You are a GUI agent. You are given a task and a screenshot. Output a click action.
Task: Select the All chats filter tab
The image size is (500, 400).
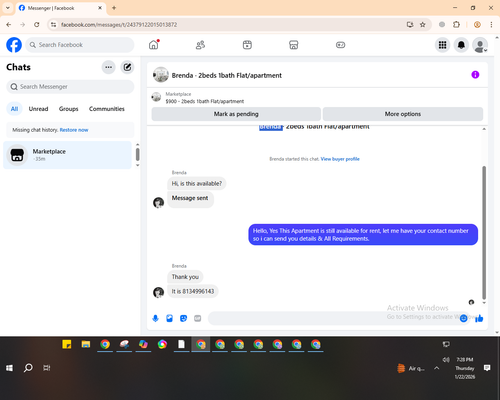pyautogui.click(x=14, y=109)
